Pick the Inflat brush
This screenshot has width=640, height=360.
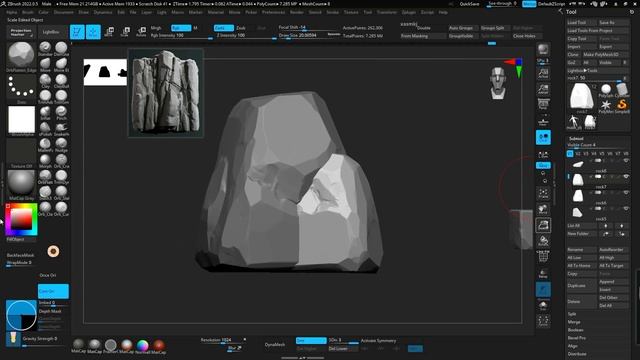45,112
